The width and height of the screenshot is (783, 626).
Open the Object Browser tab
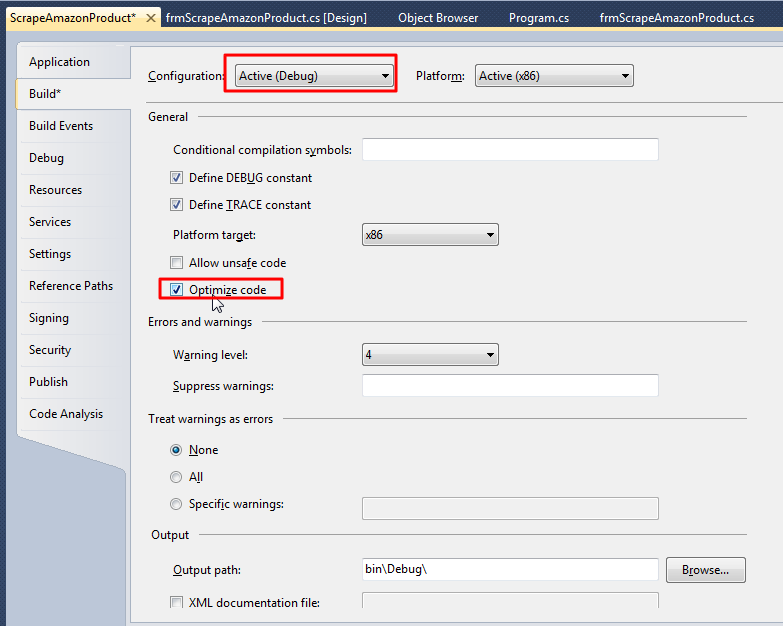438,18
